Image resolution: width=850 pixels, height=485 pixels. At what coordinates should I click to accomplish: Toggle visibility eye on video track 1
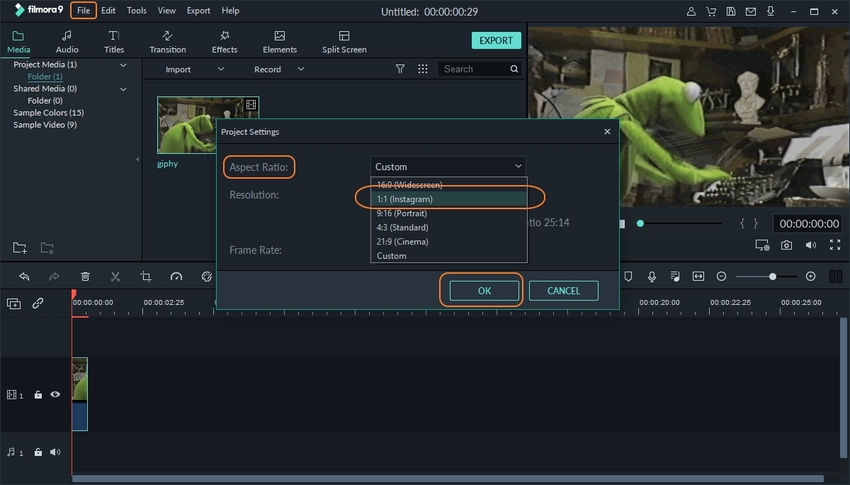55,395
